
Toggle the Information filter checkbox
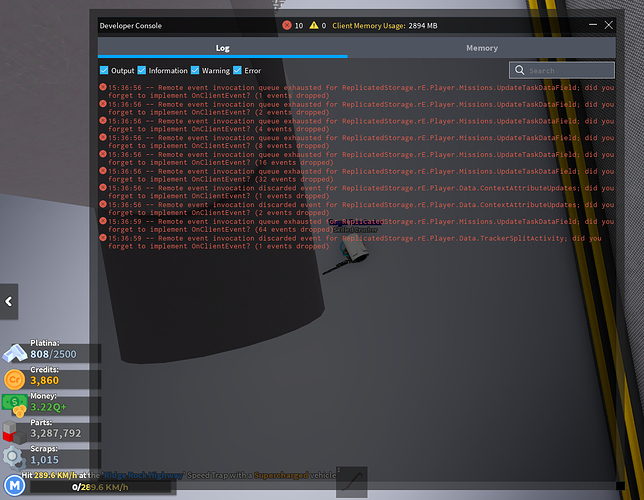[142, 70]
